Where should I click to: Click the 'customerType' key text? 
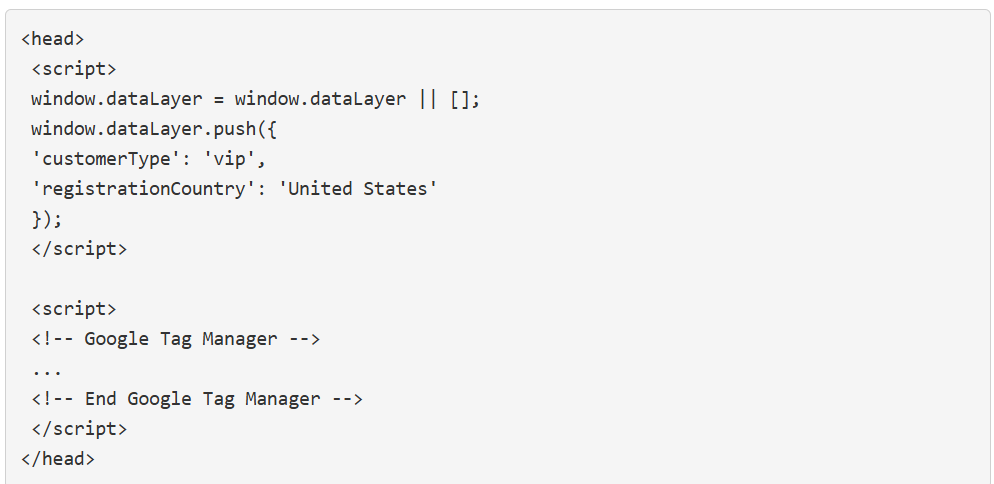point(106,159)
